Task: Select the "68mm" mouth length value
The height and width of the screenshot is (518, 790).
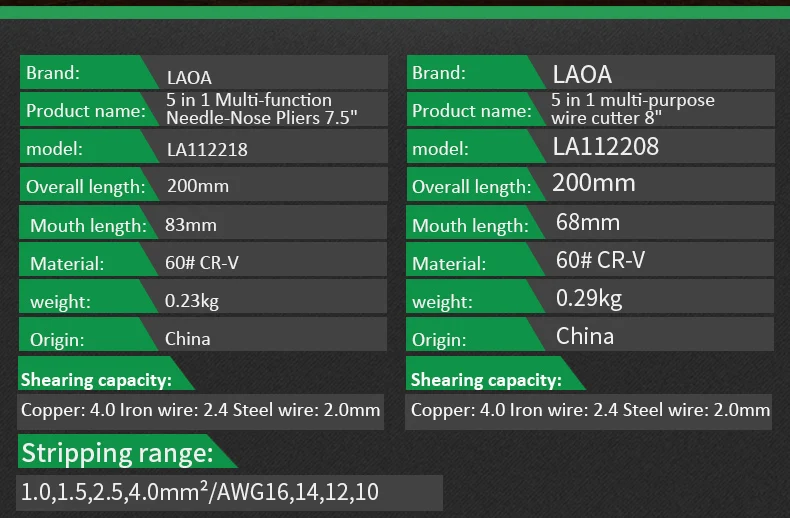Action: click(x=587, y=222)
